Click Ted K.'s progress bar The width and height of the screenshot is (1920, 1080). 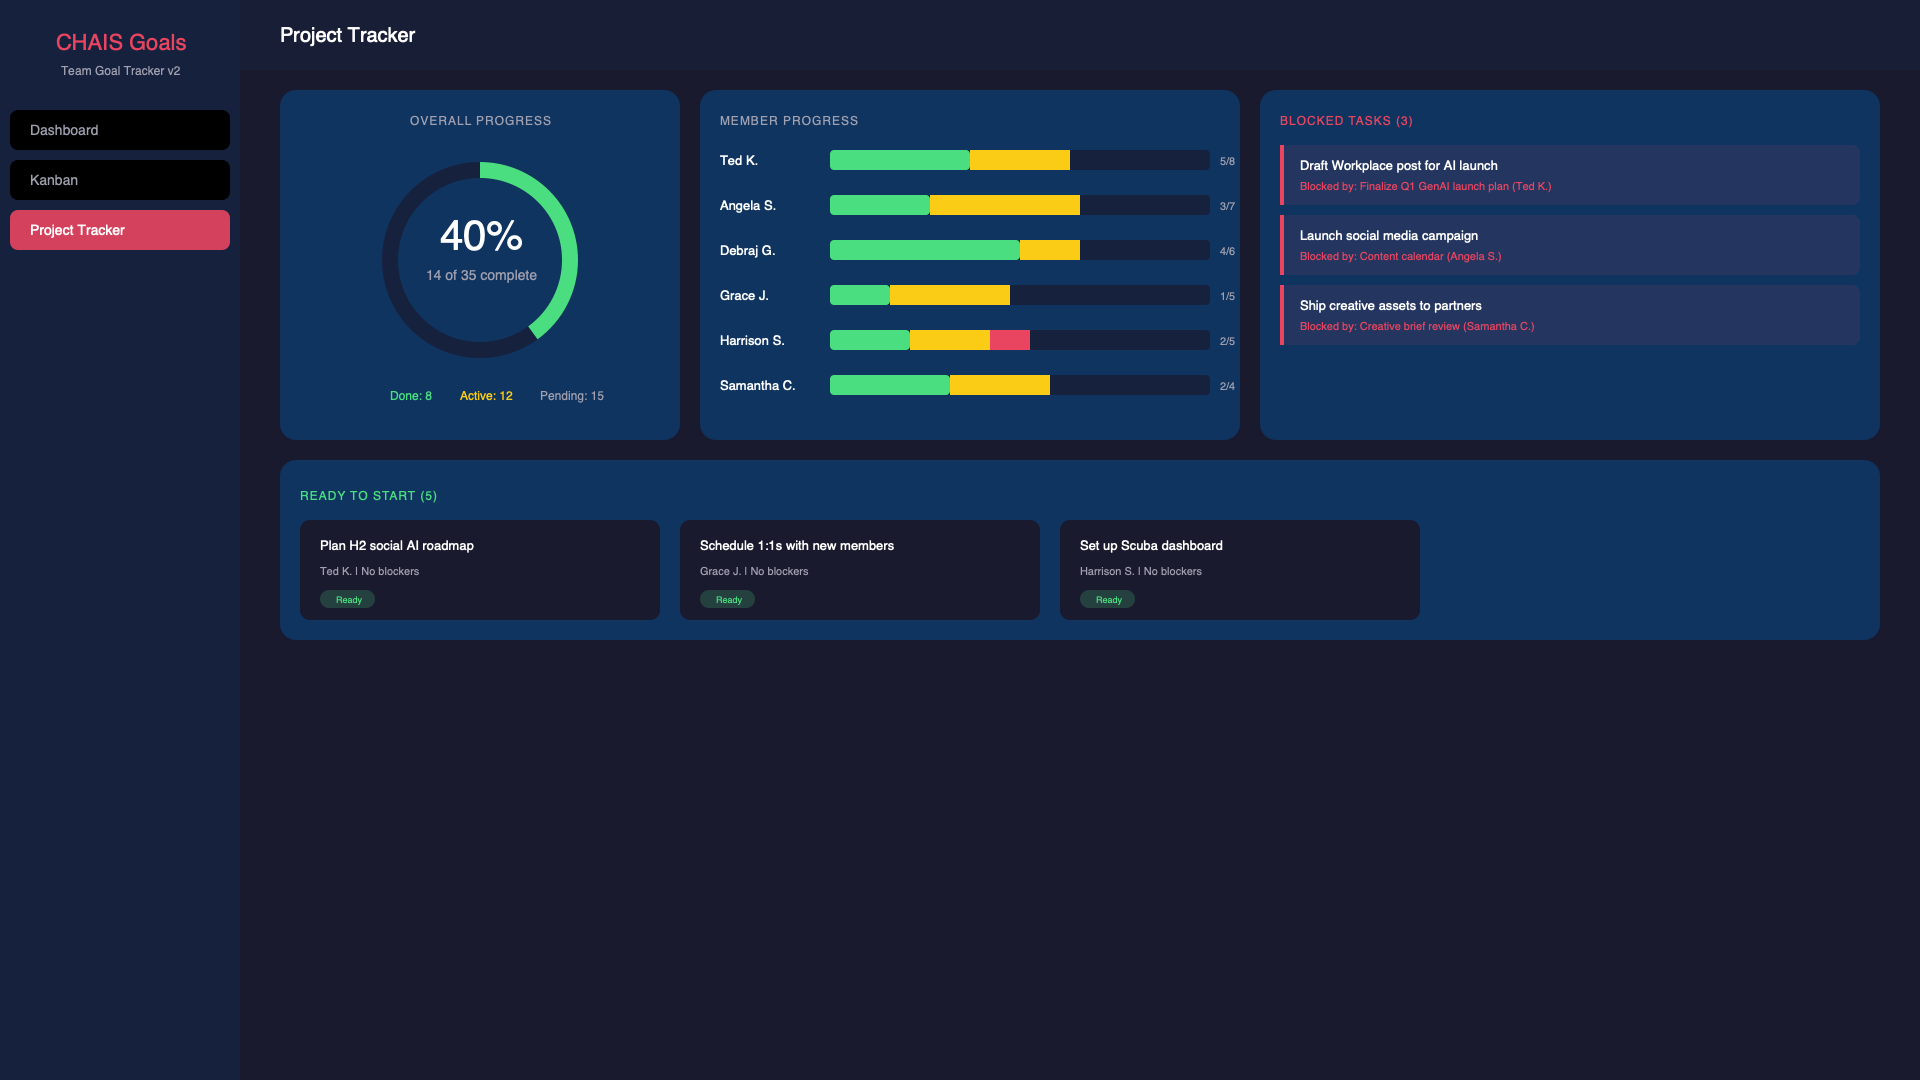1018,160
